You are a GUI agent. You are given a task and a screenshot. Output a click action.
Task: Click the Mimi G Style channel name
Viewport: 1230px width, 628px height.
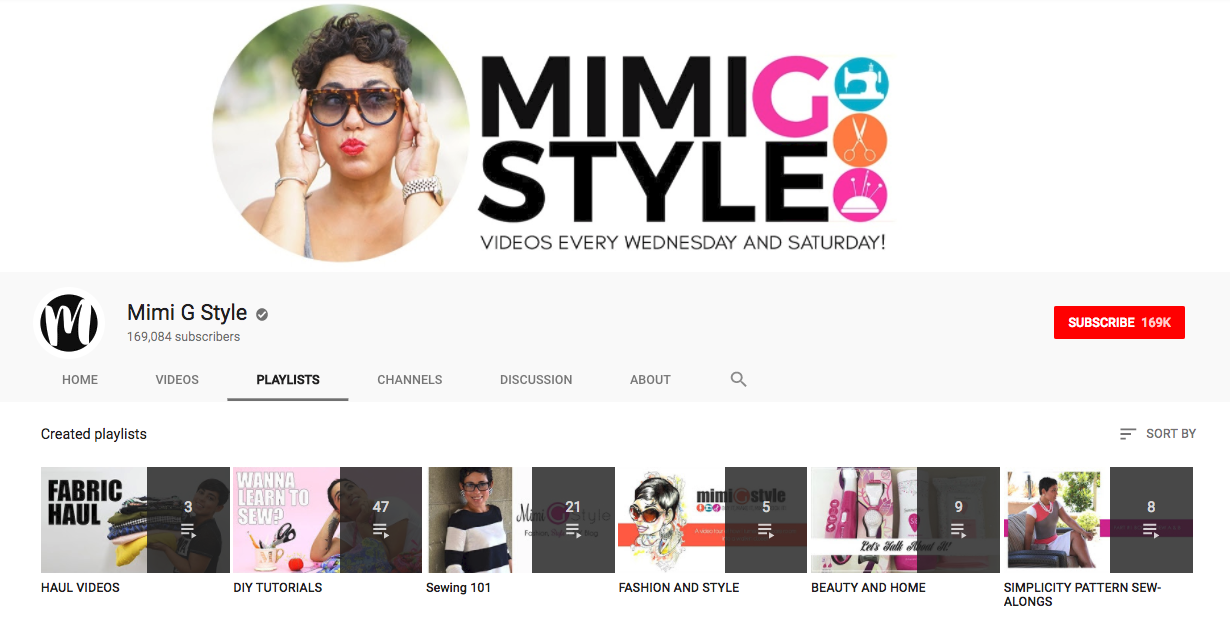187,313
